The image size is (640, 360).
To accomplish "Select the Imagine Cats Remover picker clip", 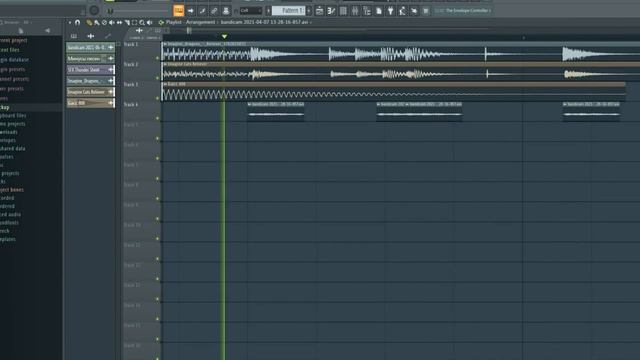I will pyautogui.click(x=91, y=92).
